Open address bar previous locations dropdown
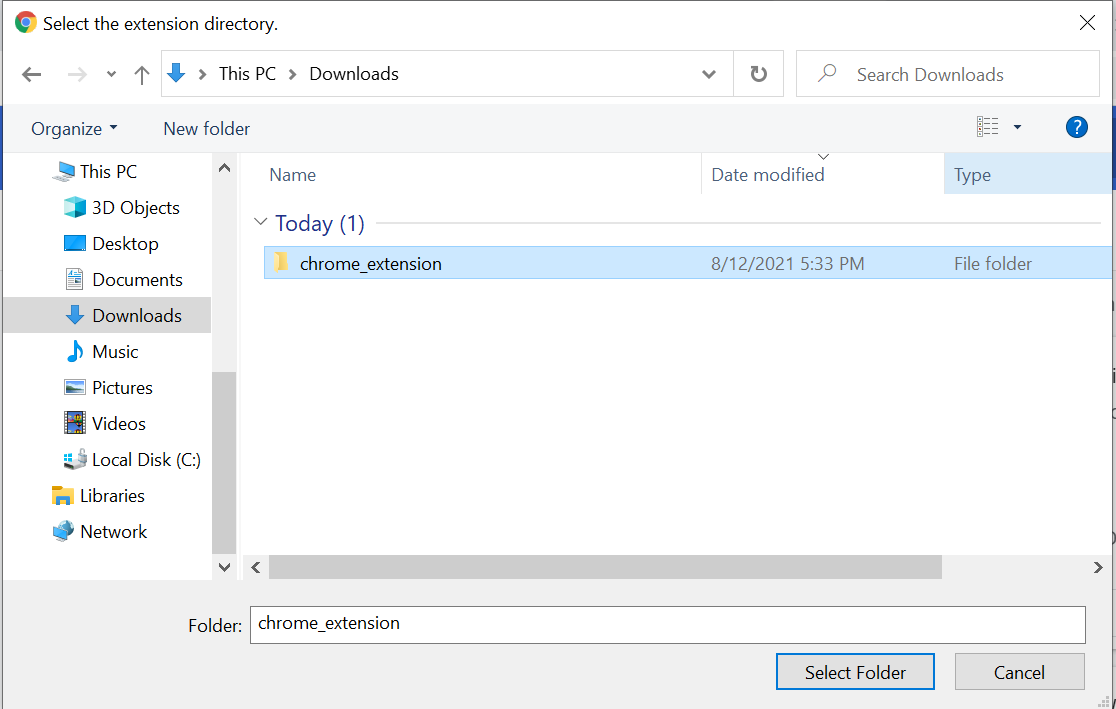Image resolution: width=1116 pixels, height=709 pixels. 709,74
